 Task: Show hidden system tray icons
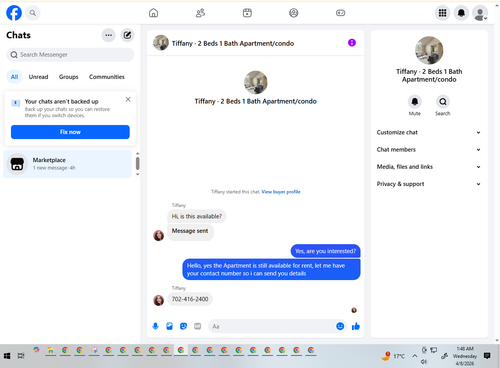[414, 356]
